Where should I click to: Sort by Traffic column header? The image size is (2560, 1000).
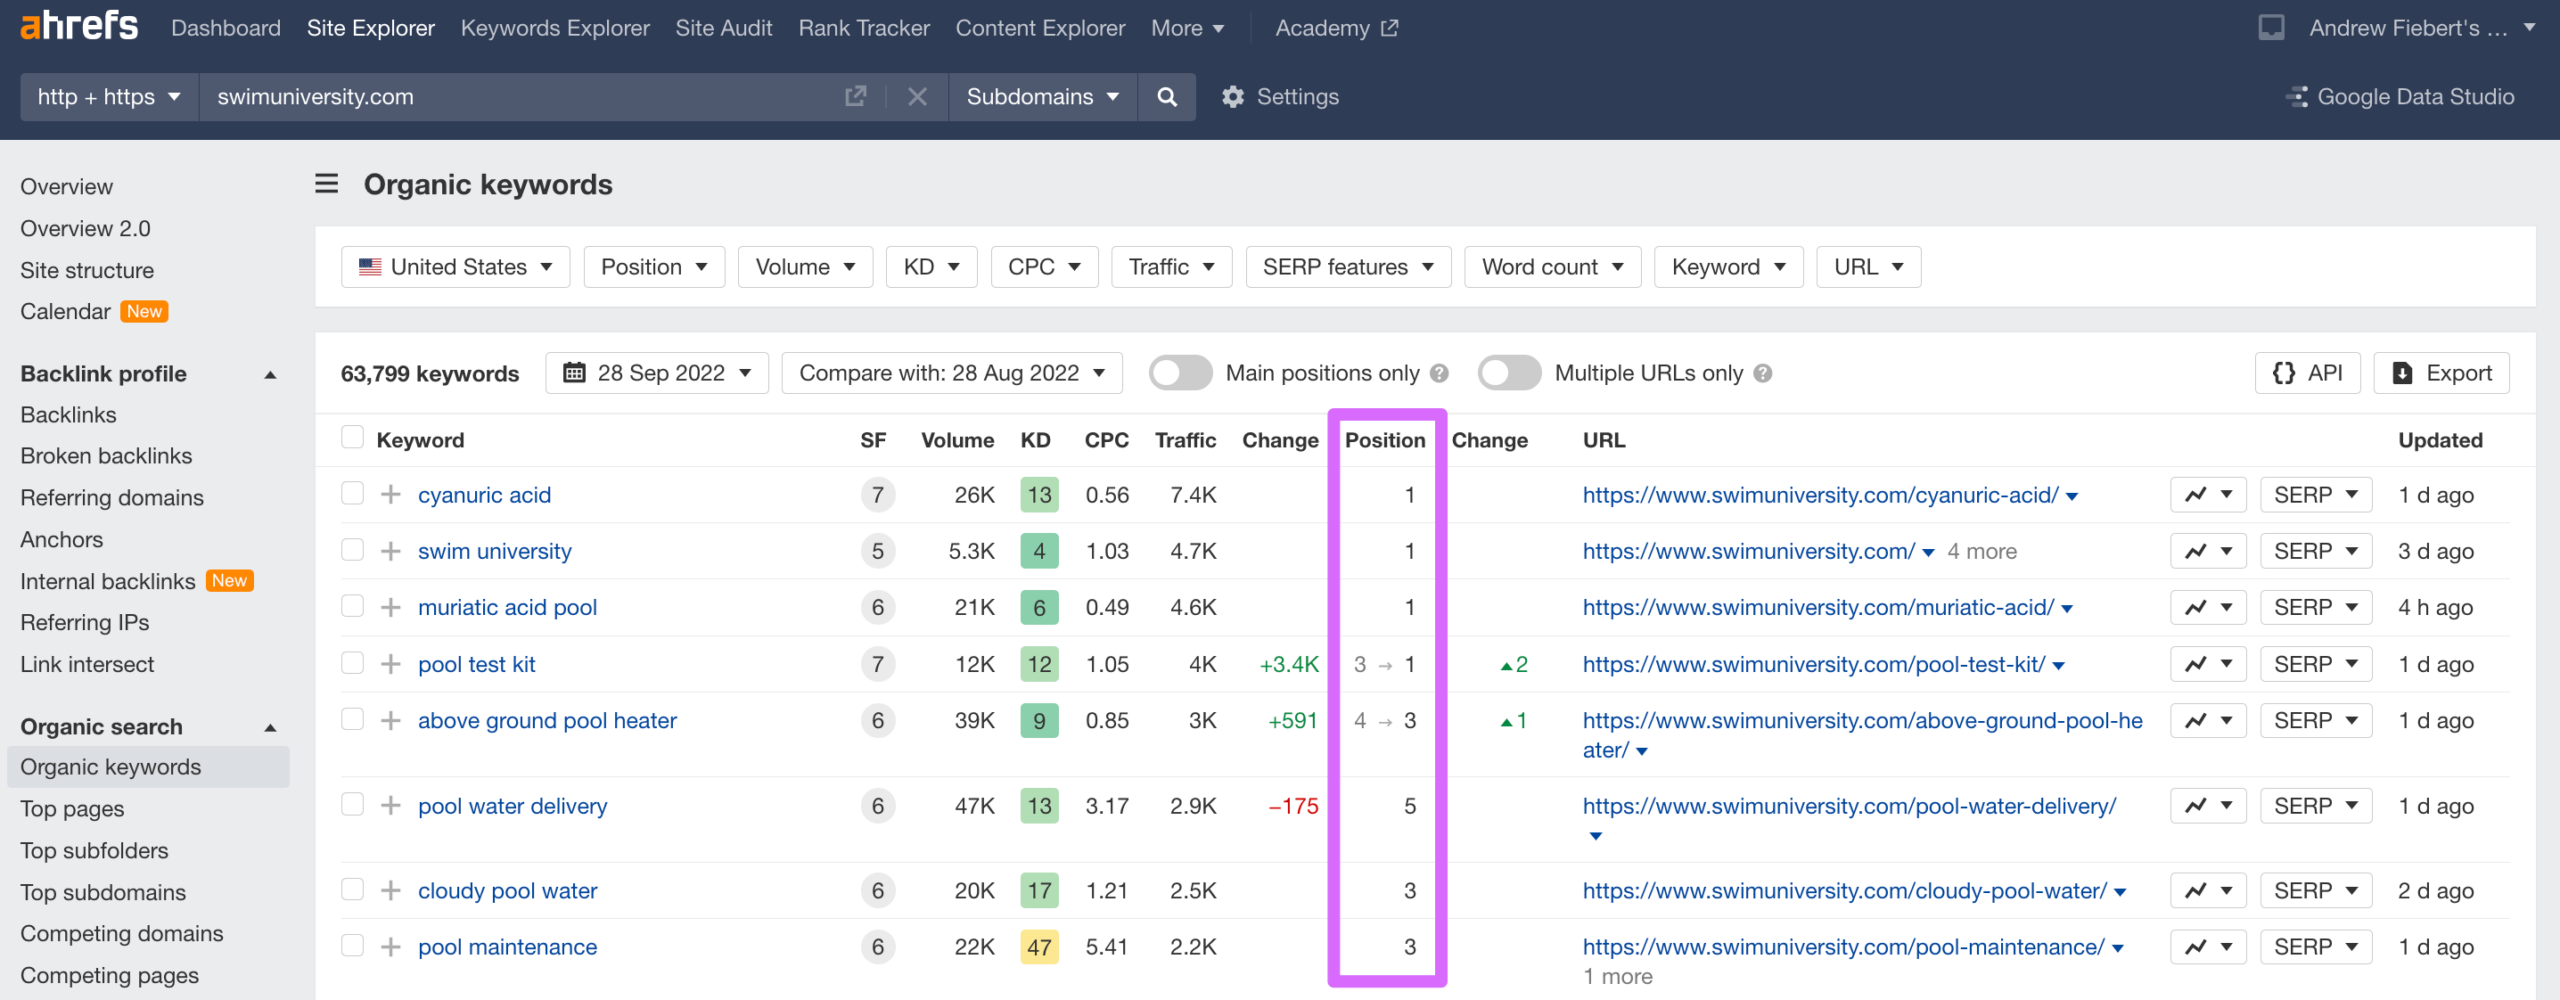[x=1185, y=440]
